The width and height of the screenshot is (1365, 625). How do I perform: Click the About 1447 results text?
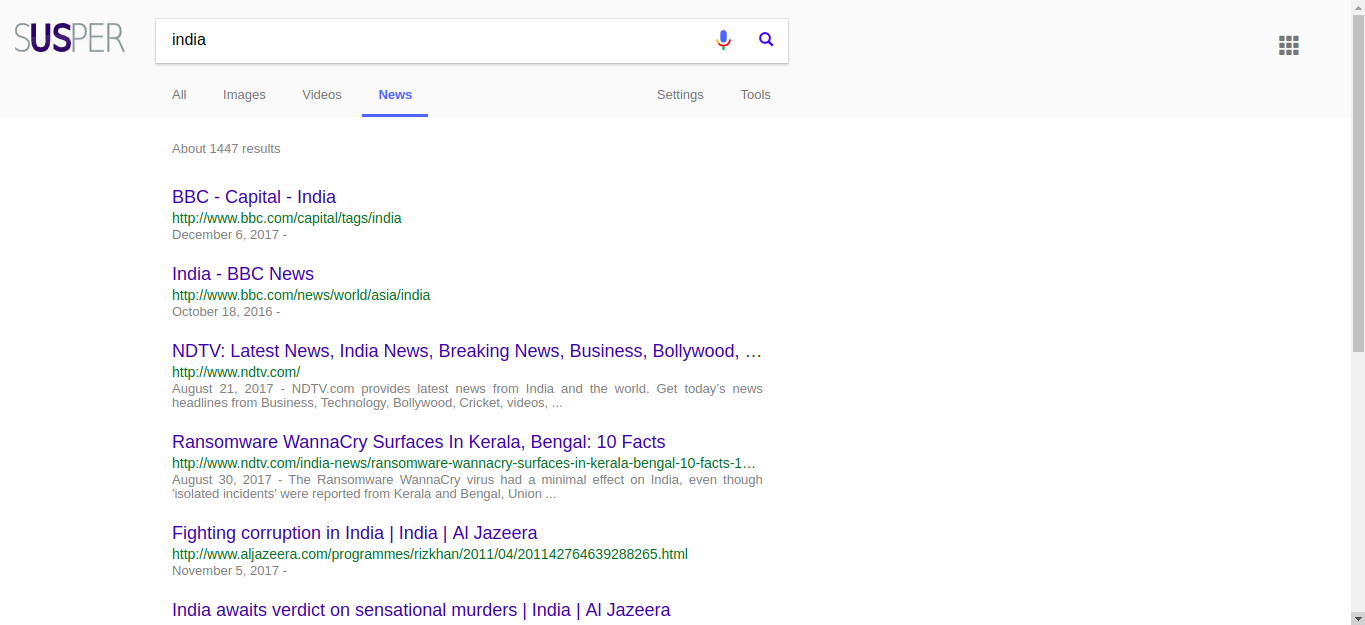point(226,149)
